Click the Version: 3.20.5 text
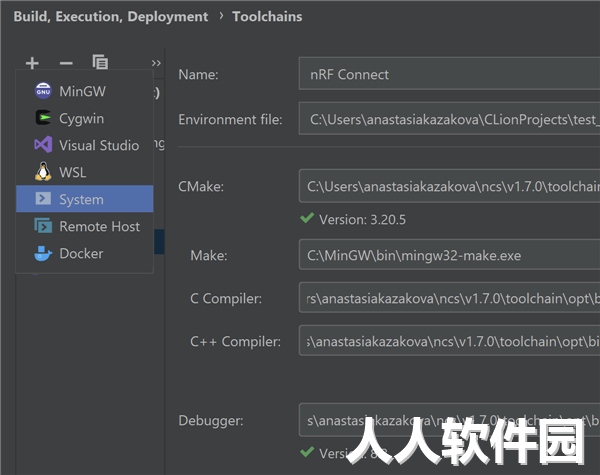 pos(362,219)
